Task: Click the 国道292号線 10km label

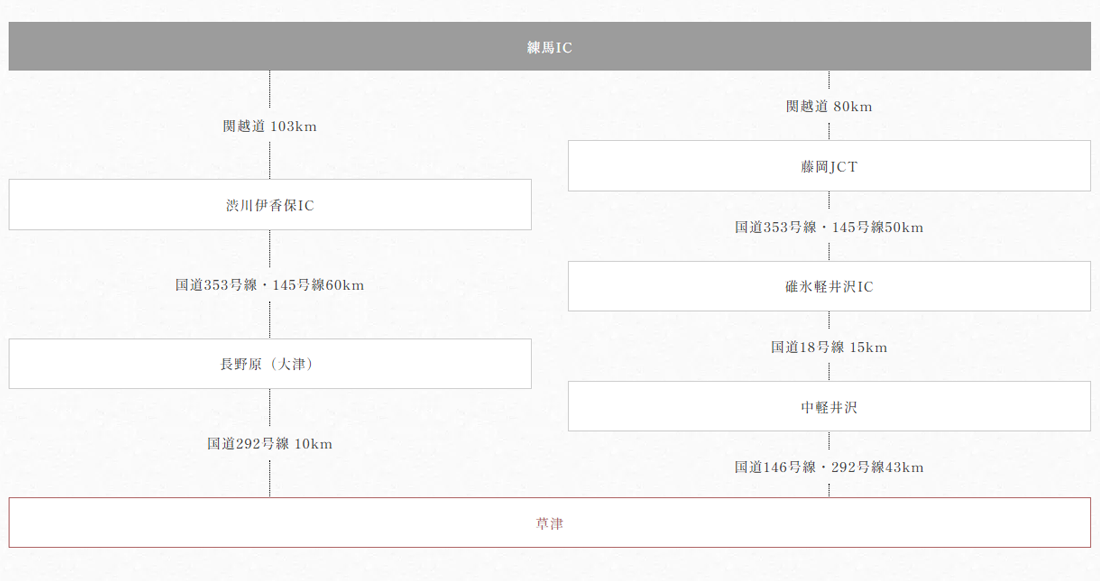Action: click(270, 443)
